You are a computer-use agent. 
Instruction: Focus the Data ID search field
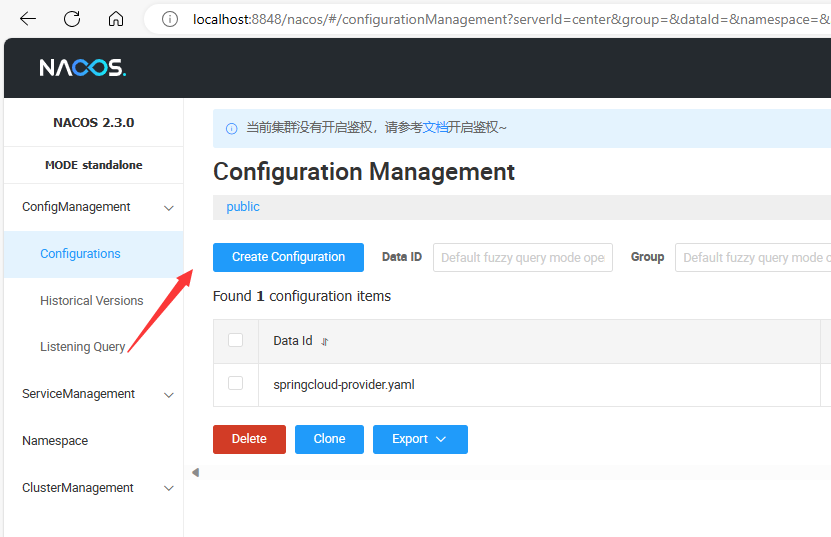click(x=522, y=257)
